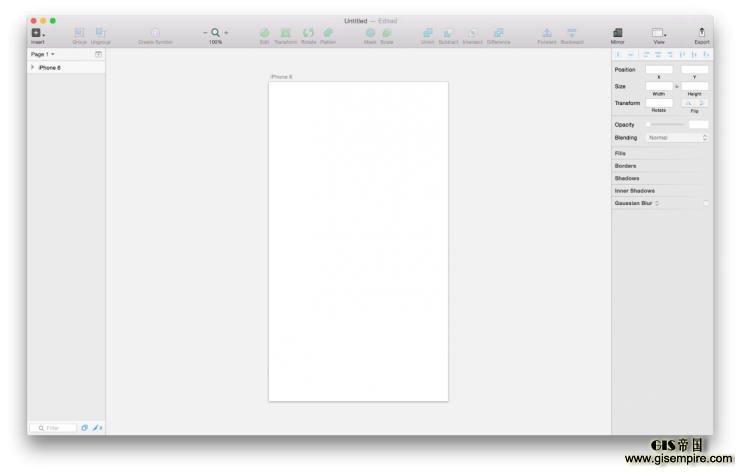Click the Shadows section header

[627, 178]
